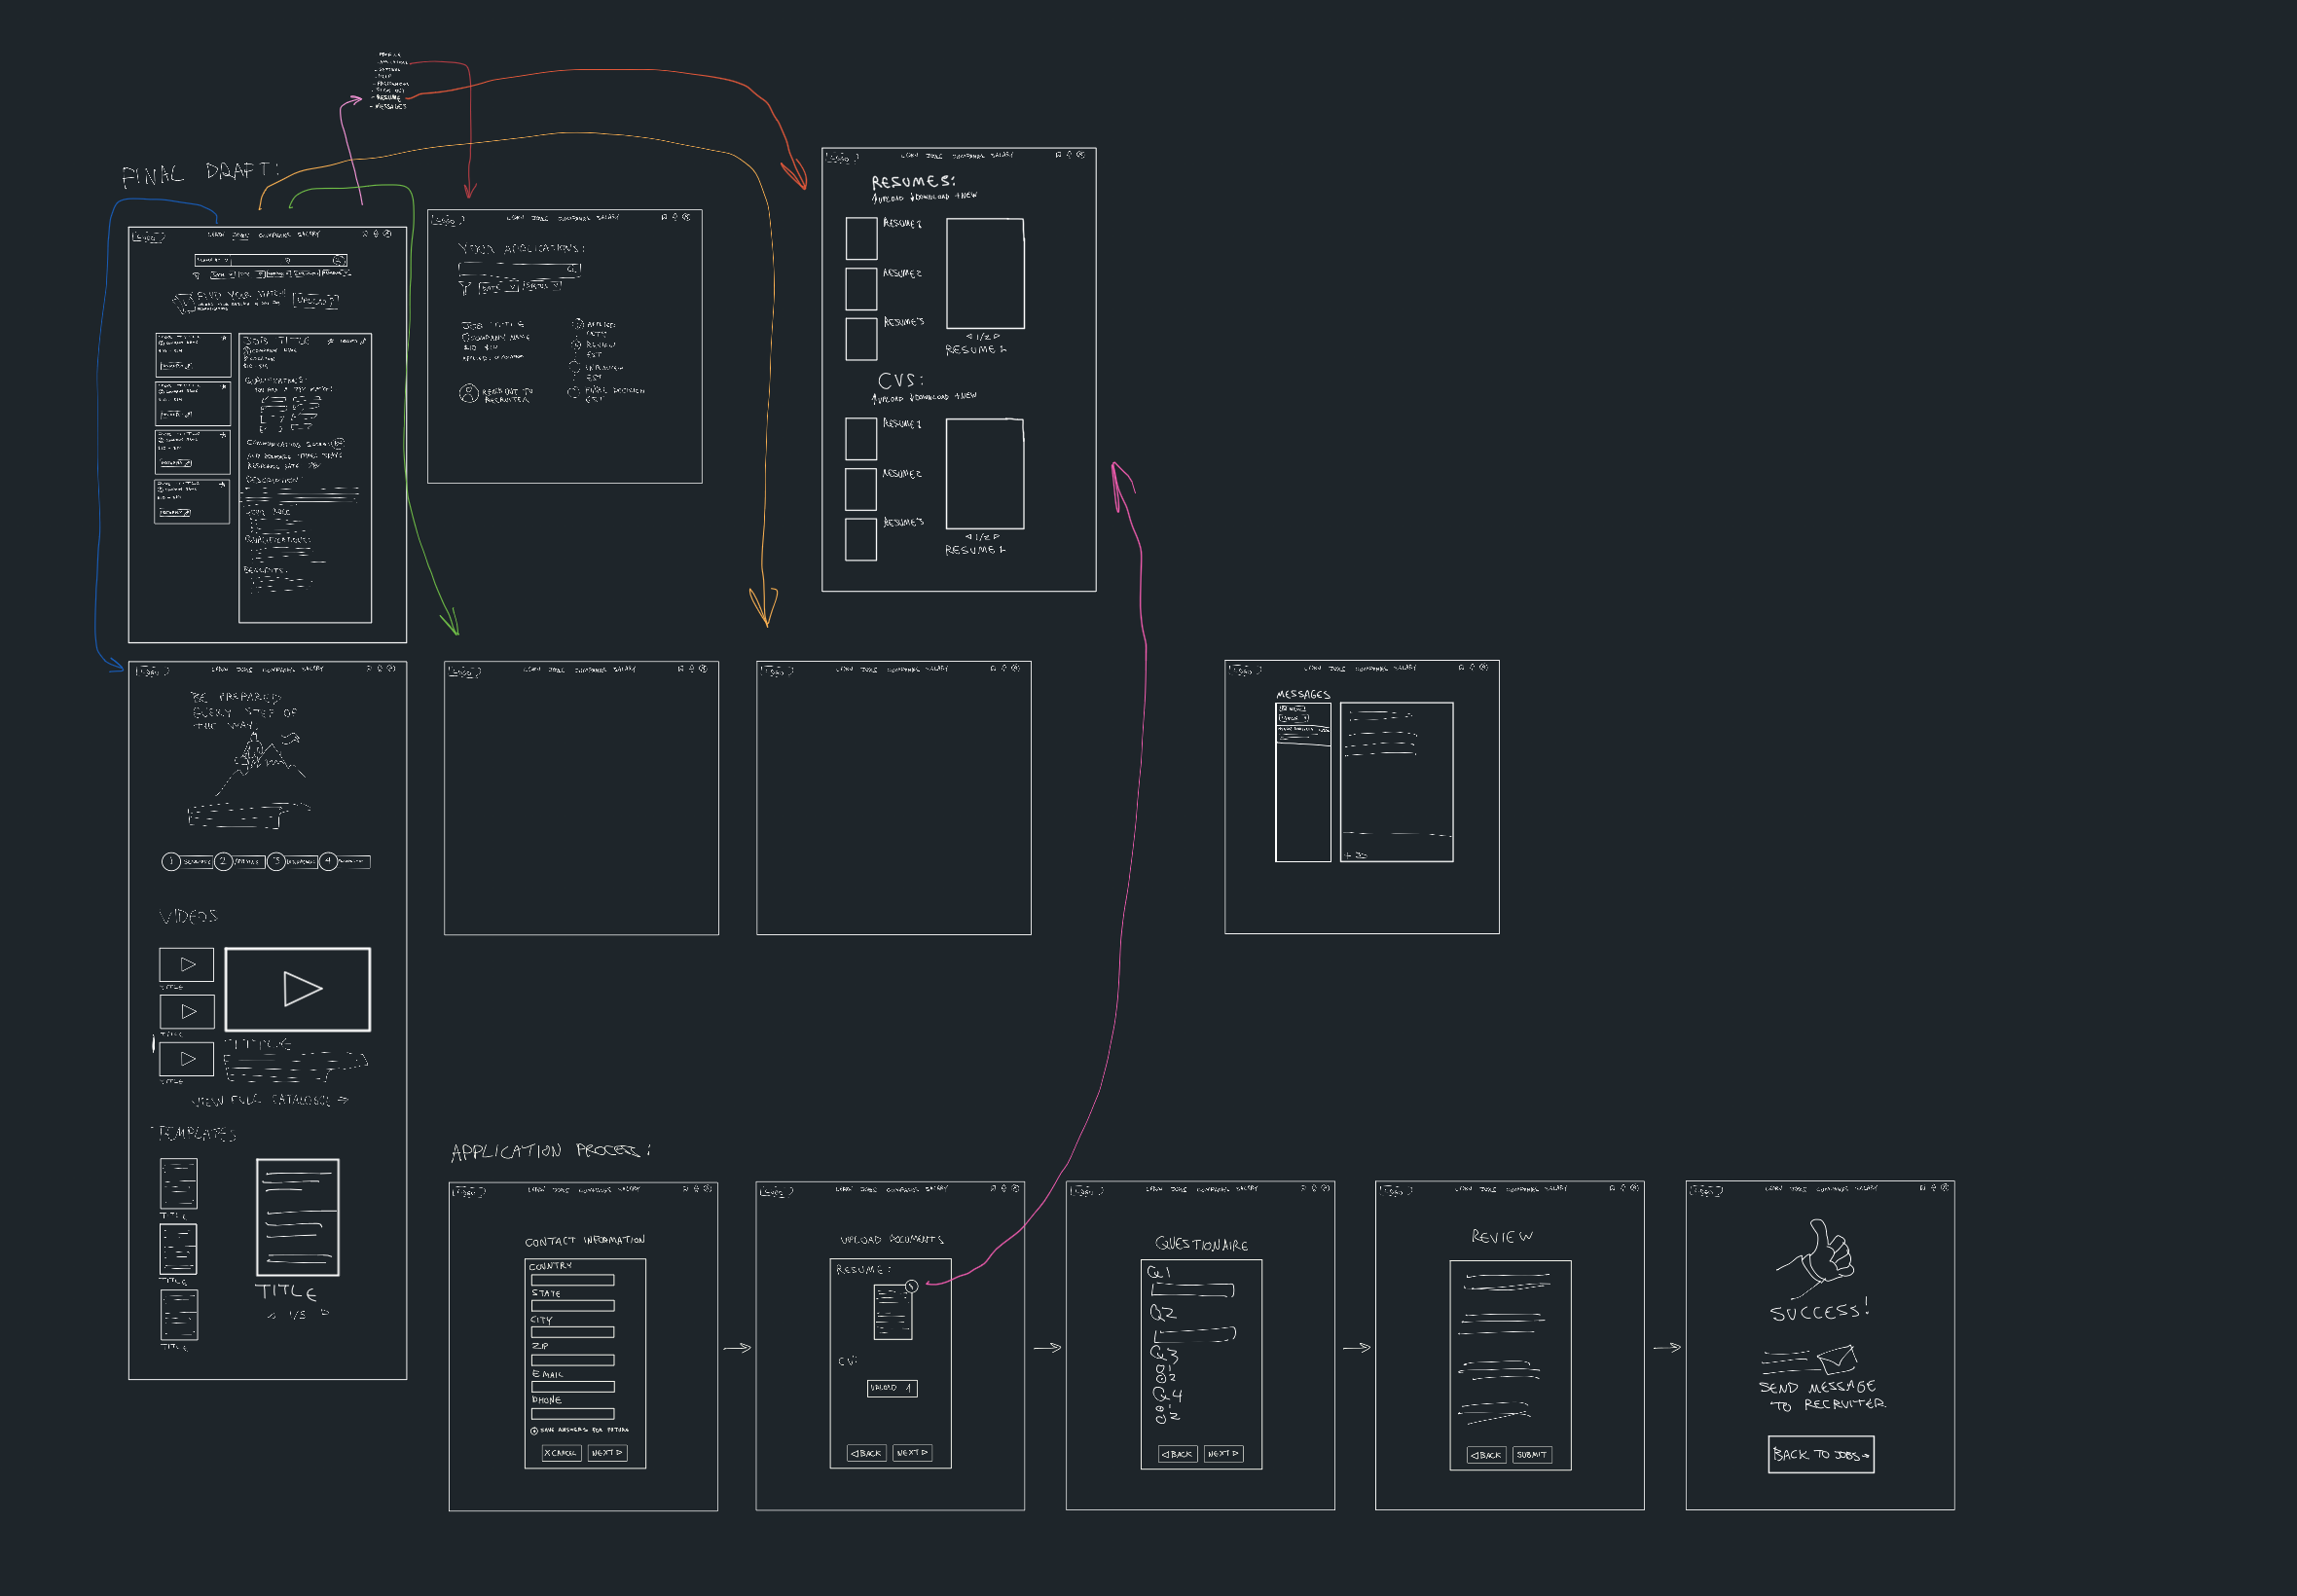Enable the Save Answers For Future checkbox
Screen dimensions: 2297x1596
(x=535, y=1431)
